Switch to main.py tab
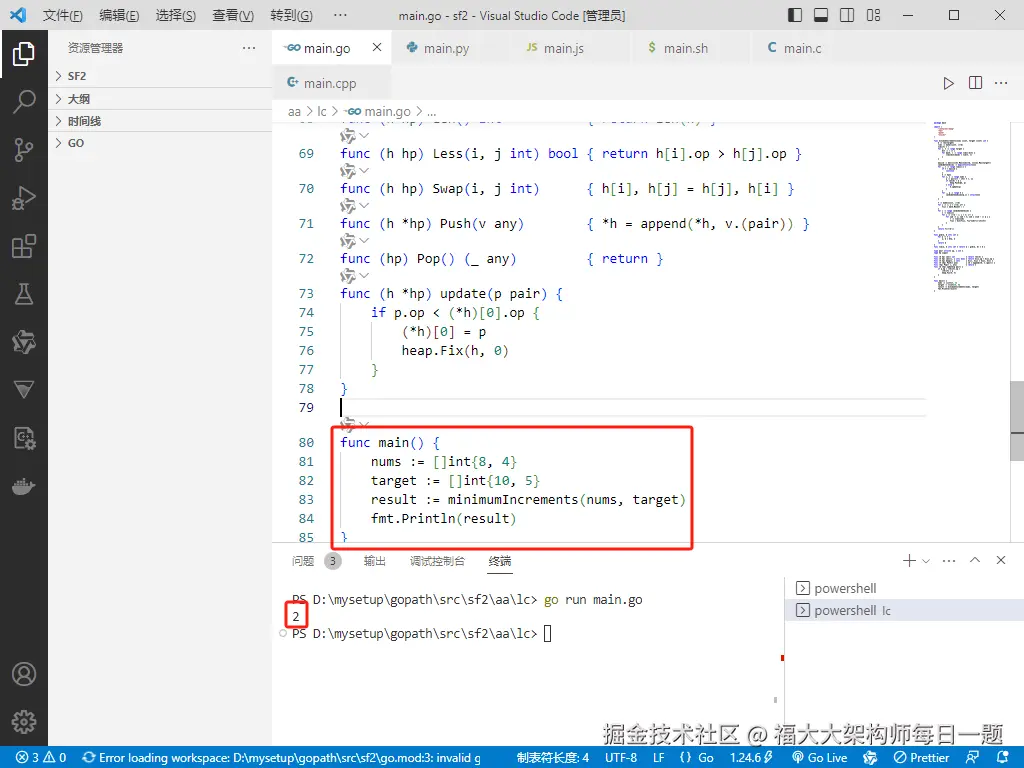1024x768 pixels. coord(446,48)
